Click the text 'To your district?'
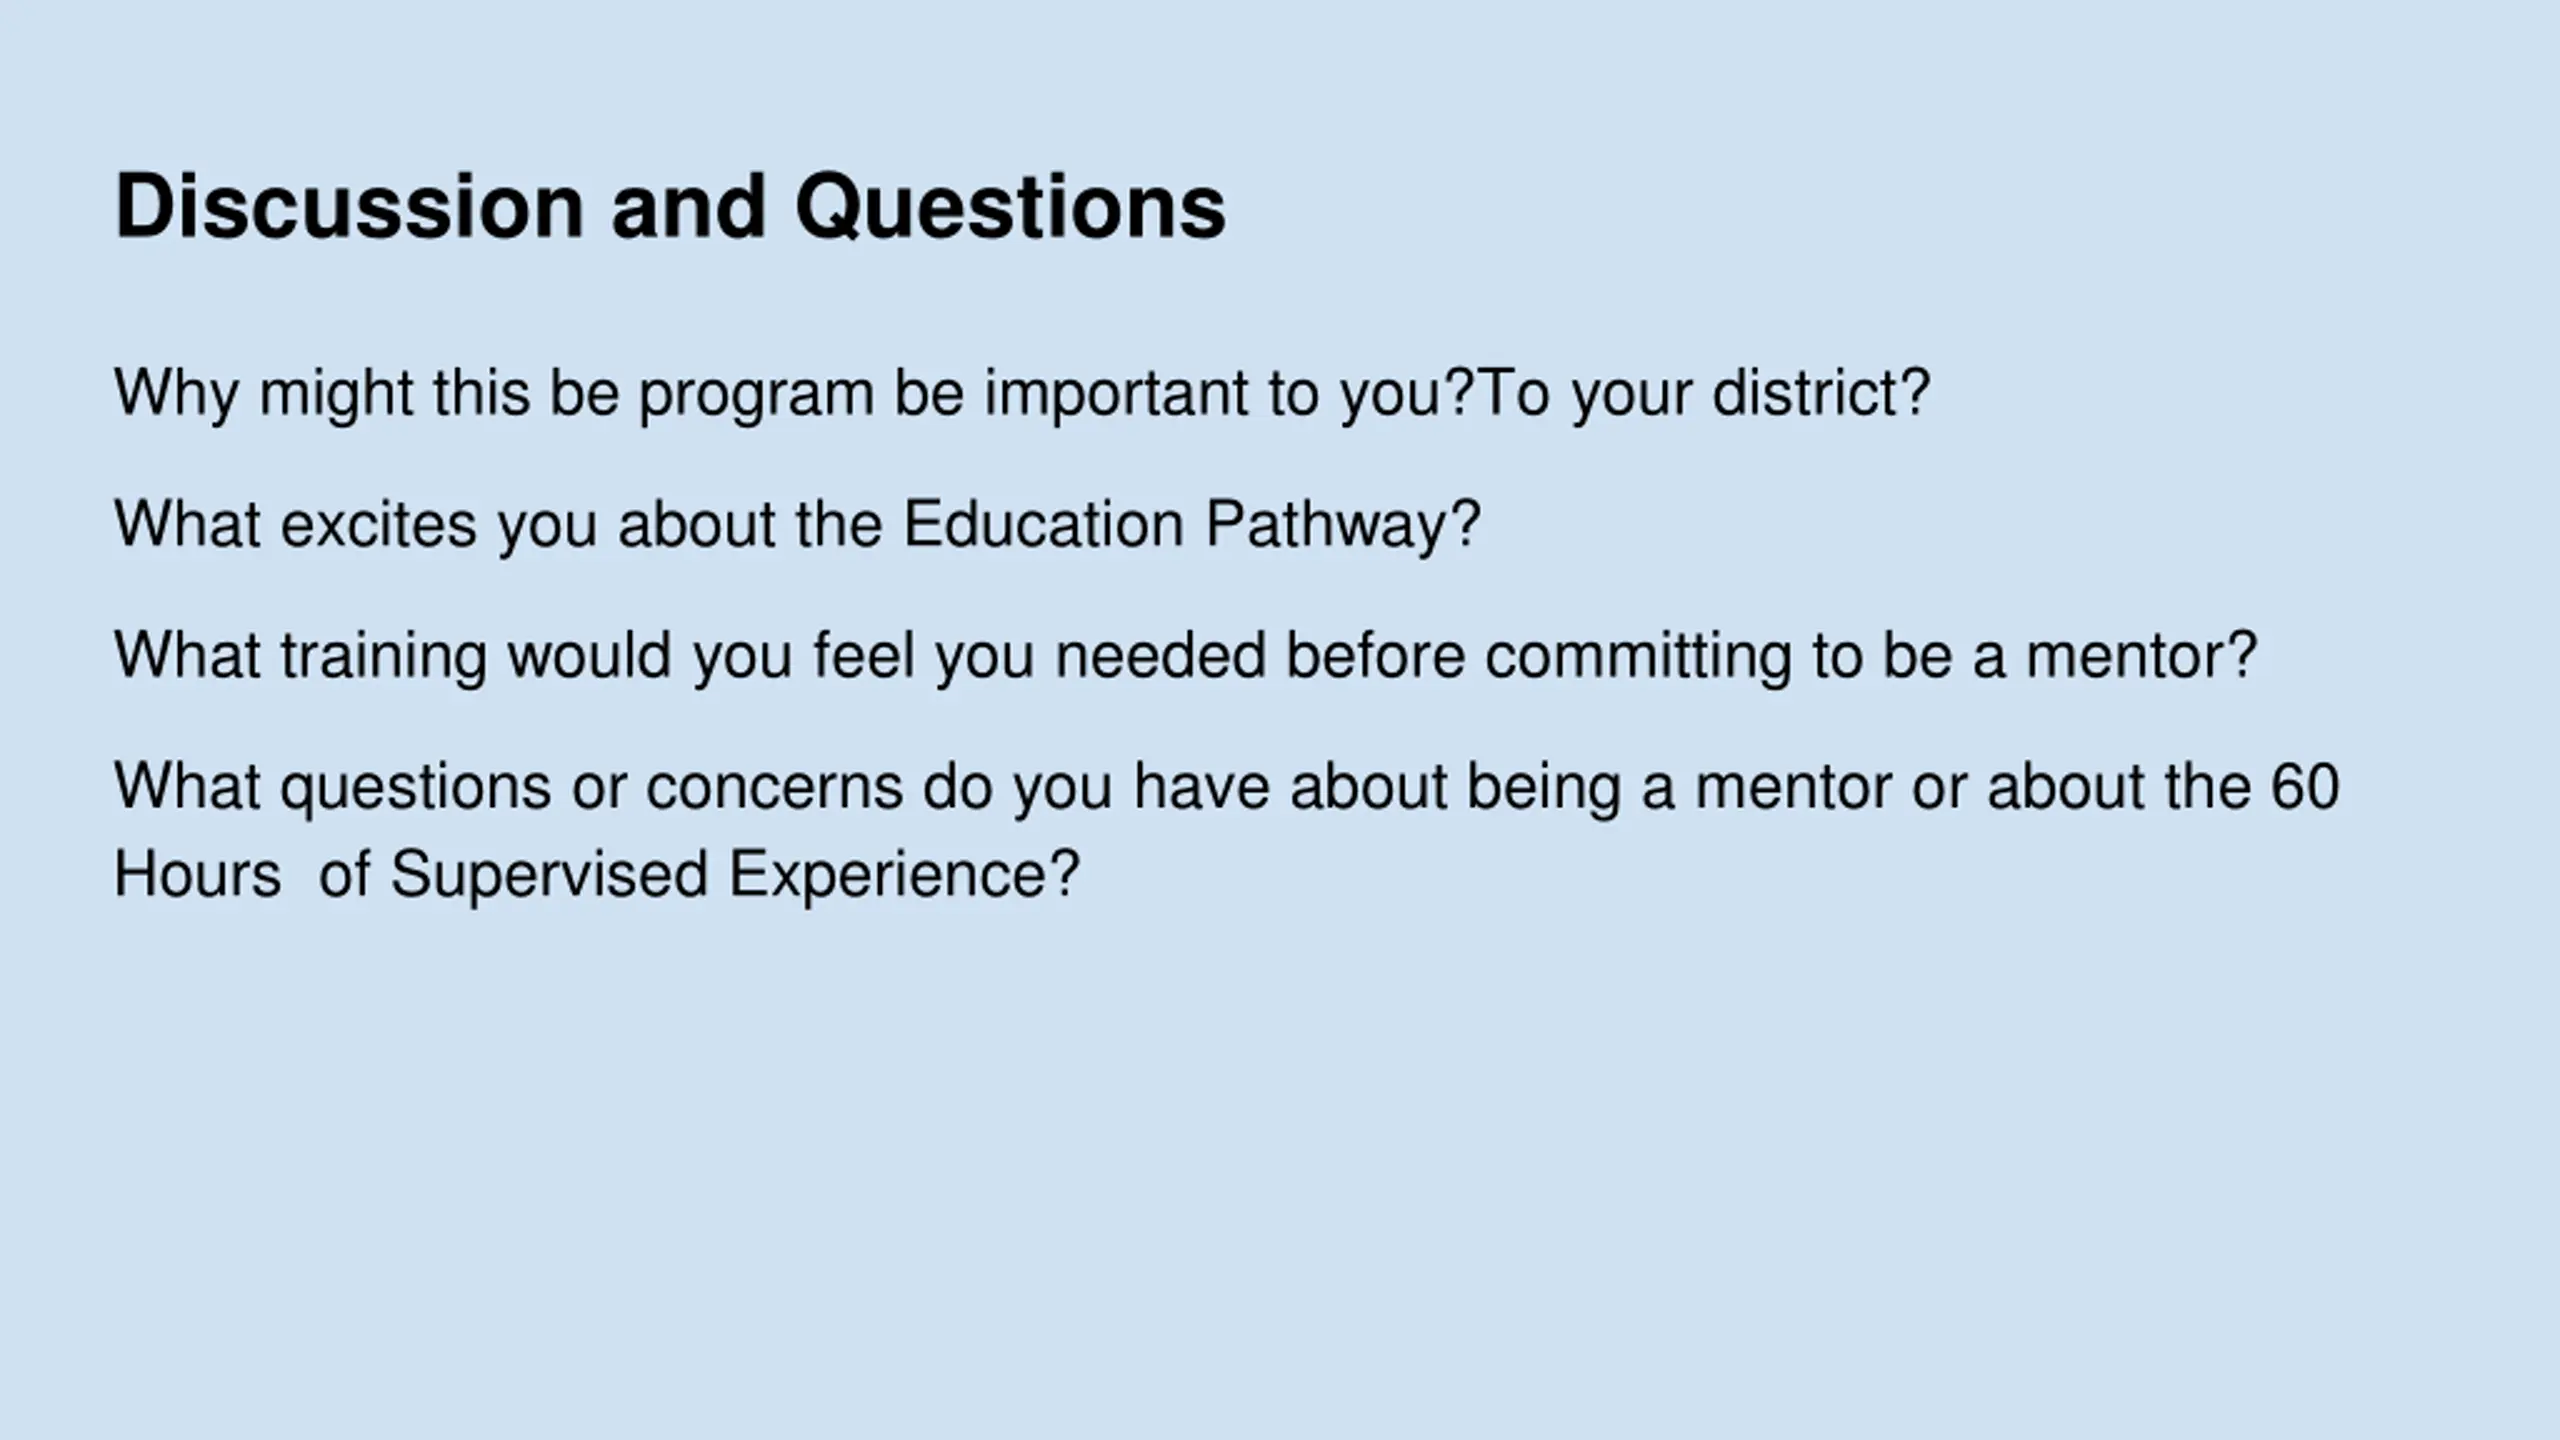Viewport: 2560px width, 1440px height. (1704, 393)
